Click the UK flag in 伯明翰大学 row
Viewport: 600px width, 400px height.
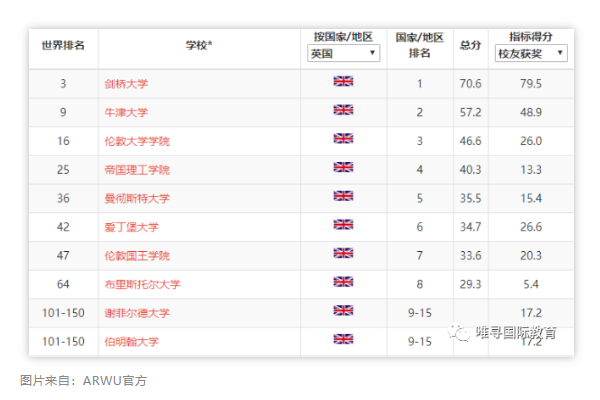[343, 339]
